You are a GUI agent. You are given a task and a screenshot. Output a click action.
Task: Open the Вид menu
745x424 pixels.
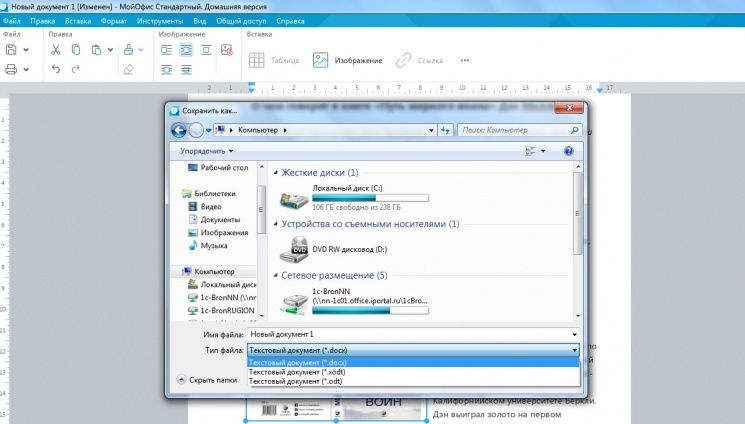click(200, 21)
